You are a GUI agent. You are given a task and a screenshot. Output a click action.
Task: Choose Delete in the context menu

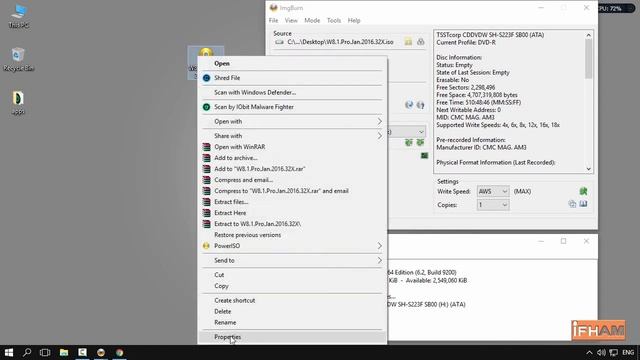(x=292, y=311)
